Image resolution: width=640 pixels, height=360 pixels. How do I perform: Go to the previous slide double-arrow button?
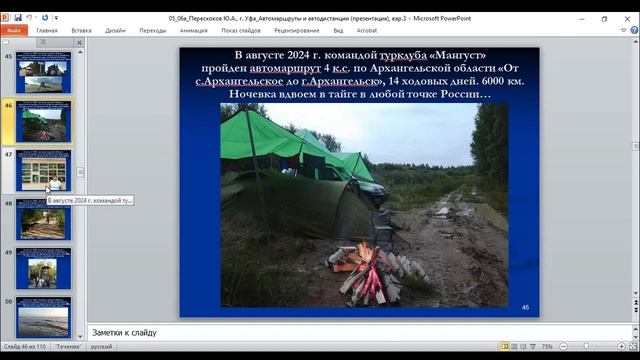[636, 303]
